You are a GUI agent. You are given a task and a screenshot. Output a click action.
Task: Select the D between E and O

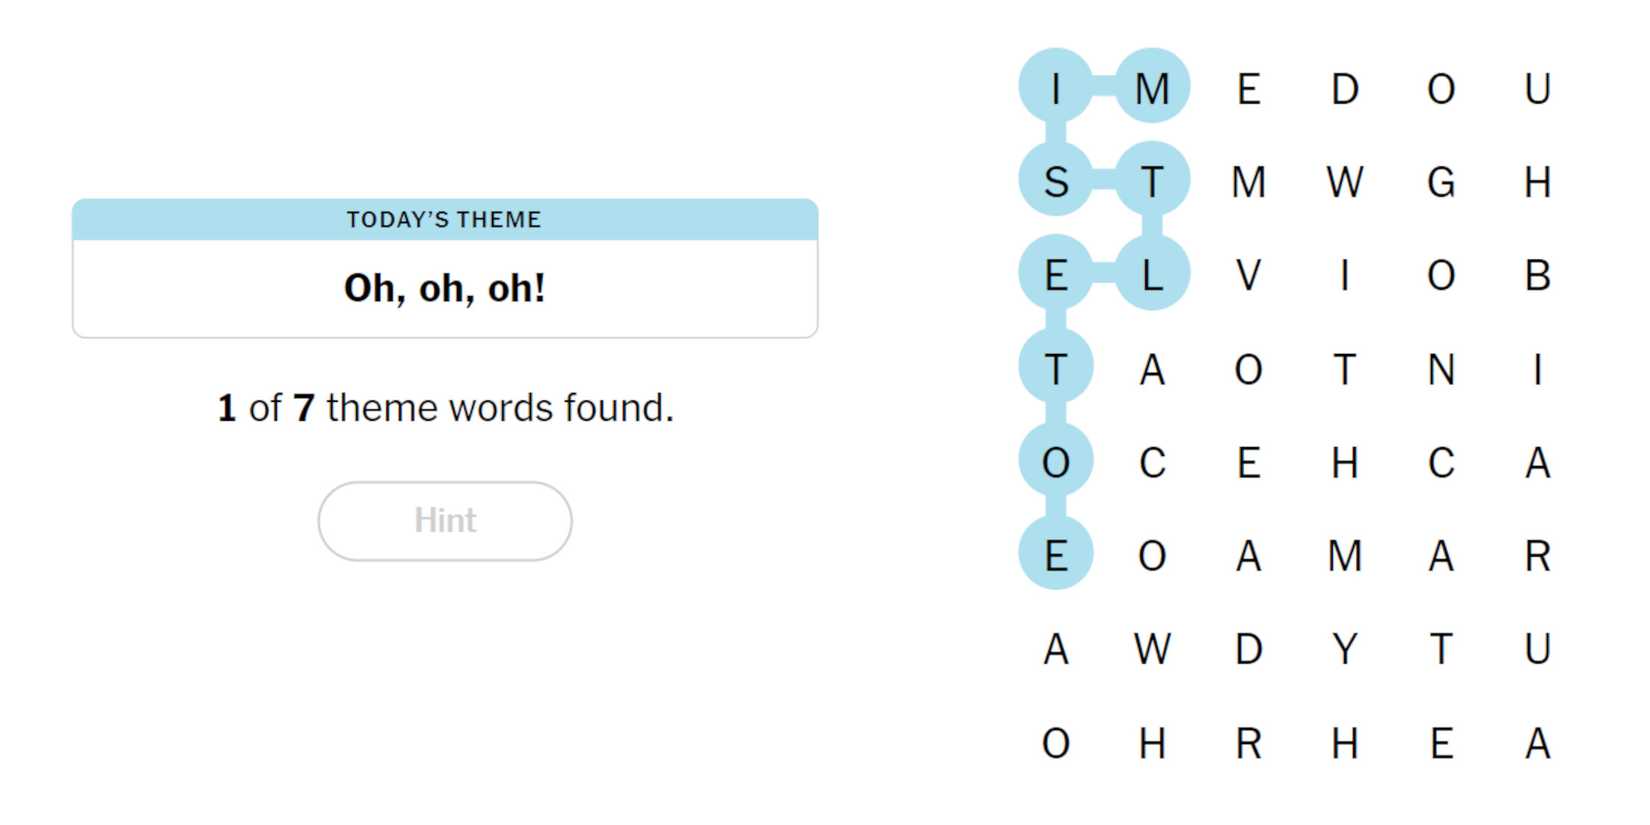1345,89
